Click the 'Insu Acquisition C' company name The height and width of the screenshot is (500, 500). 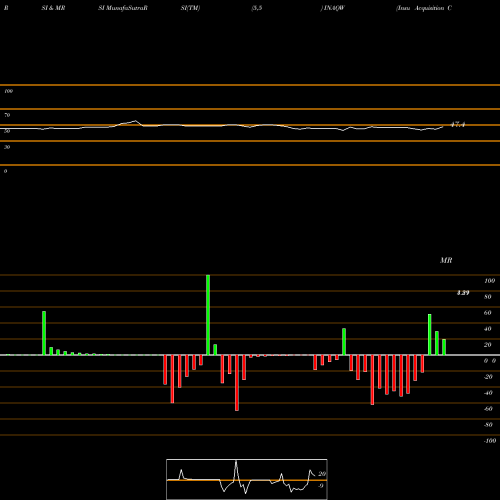(x=424, y=8)
